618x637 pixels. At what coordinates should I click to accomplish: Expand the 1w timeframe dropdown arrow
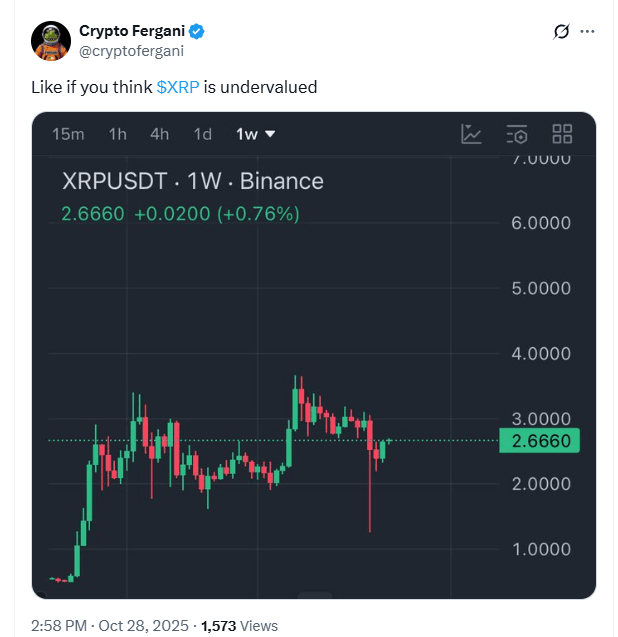tap(270, 134)
